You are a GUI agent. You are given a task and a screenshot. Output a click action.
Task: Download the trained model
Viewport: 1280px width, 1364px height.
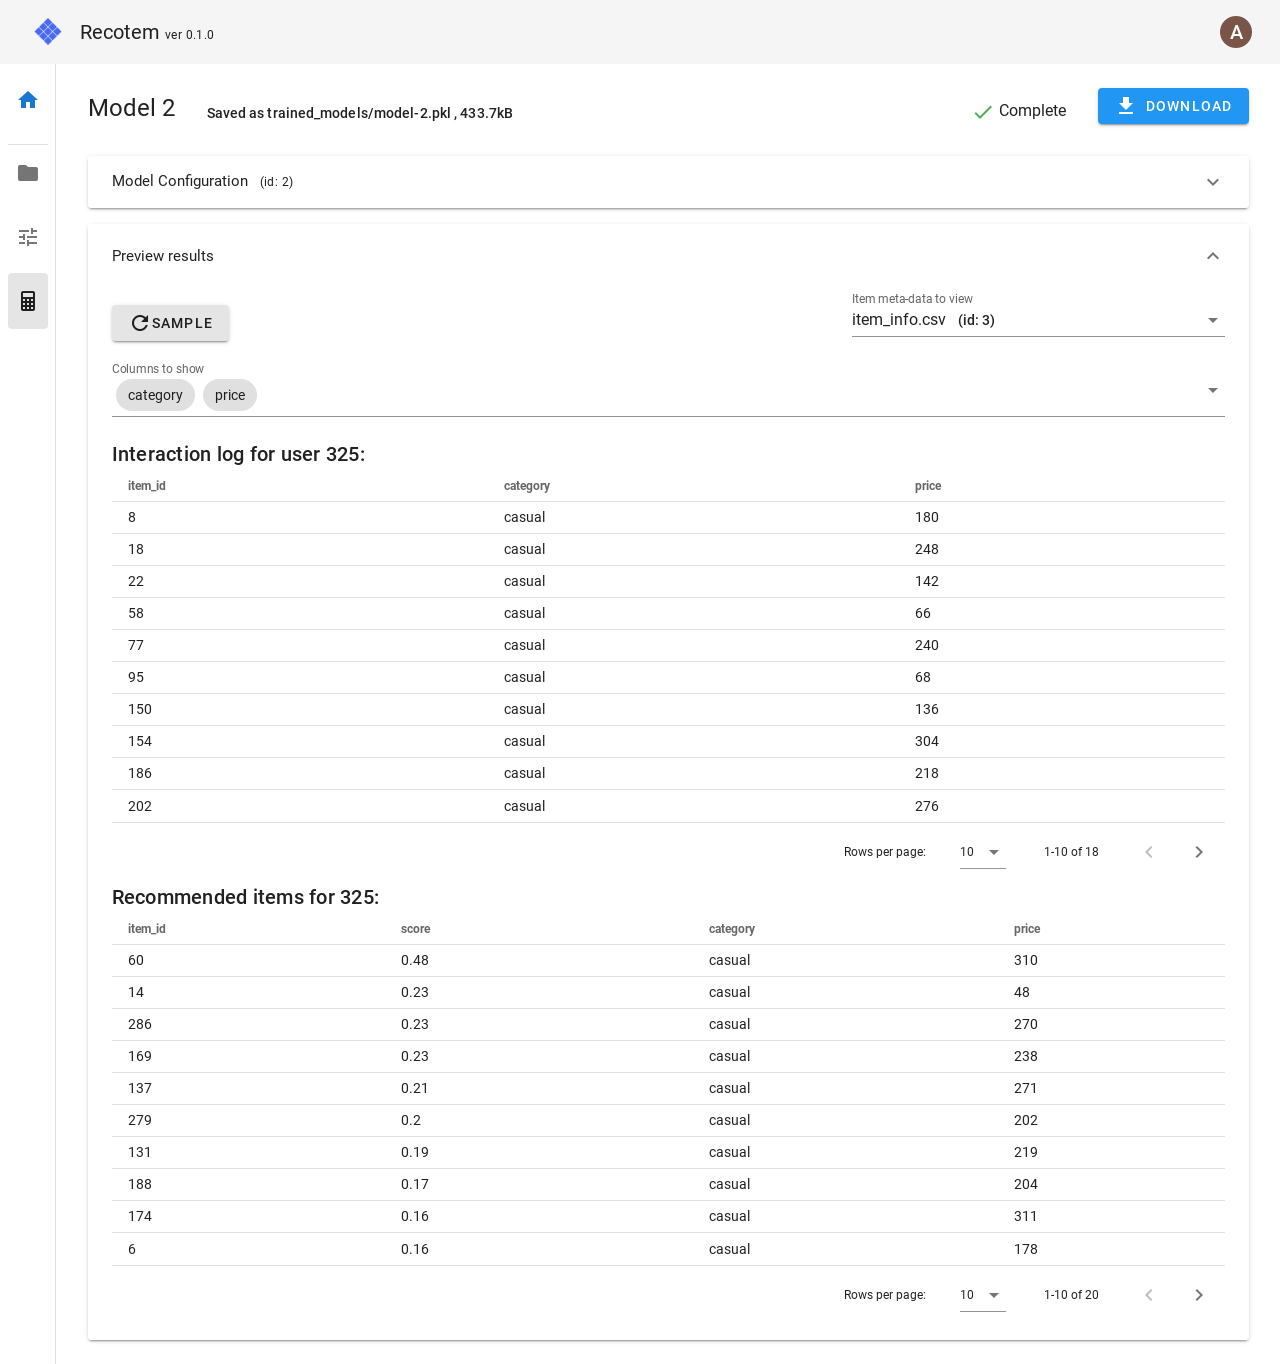(1172, 106)
